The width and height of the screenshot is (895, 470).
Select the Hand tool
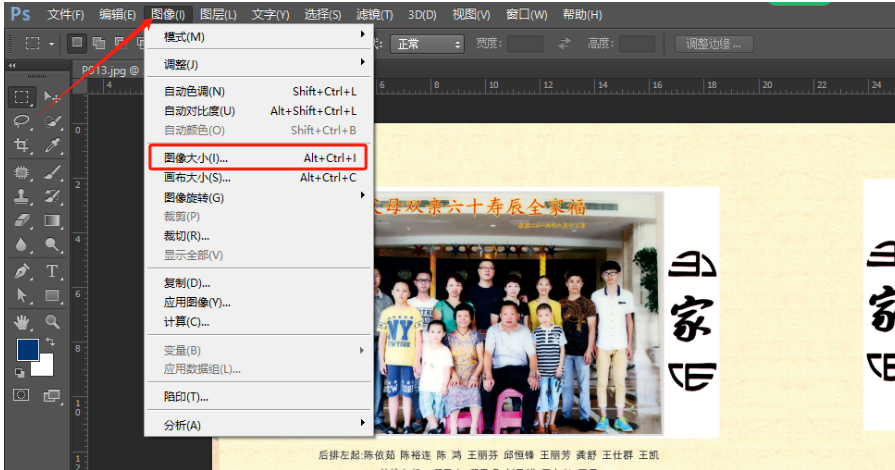[22, 322]
